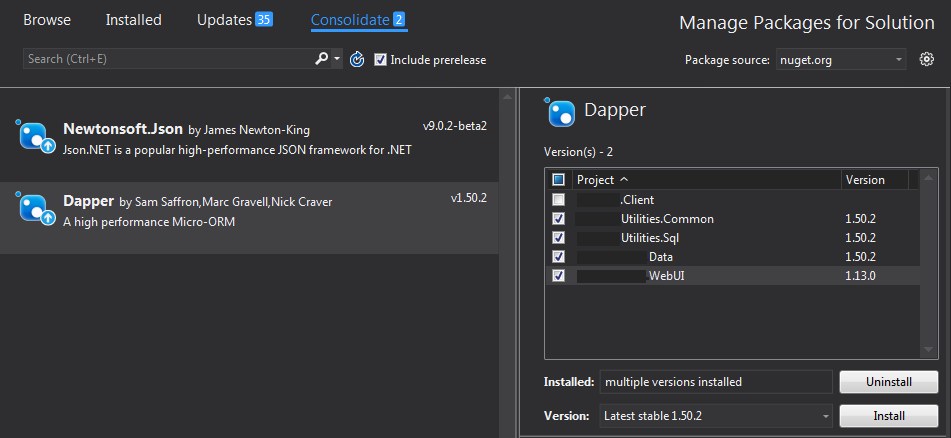The width and height of the screenshot is (951, 438).
Task: Click the Install button
Action: click(x=889, y=416)
